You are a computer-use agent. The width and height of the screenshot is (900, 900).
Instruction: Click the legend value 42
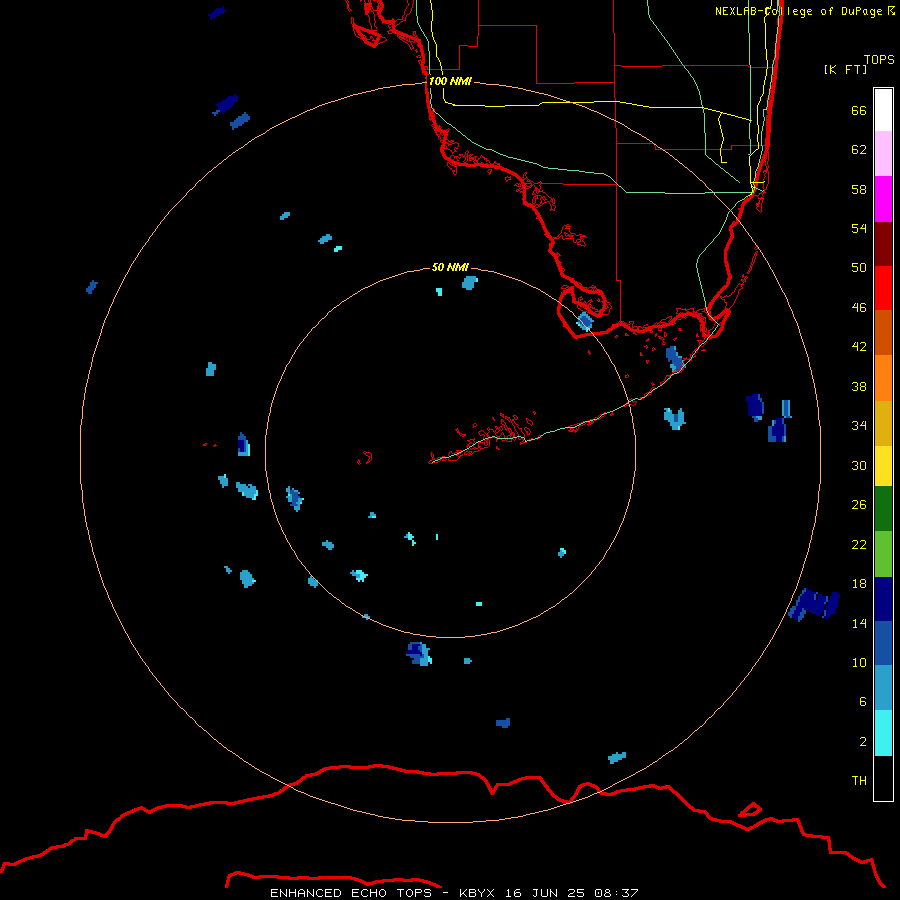(x=859, y=347)
